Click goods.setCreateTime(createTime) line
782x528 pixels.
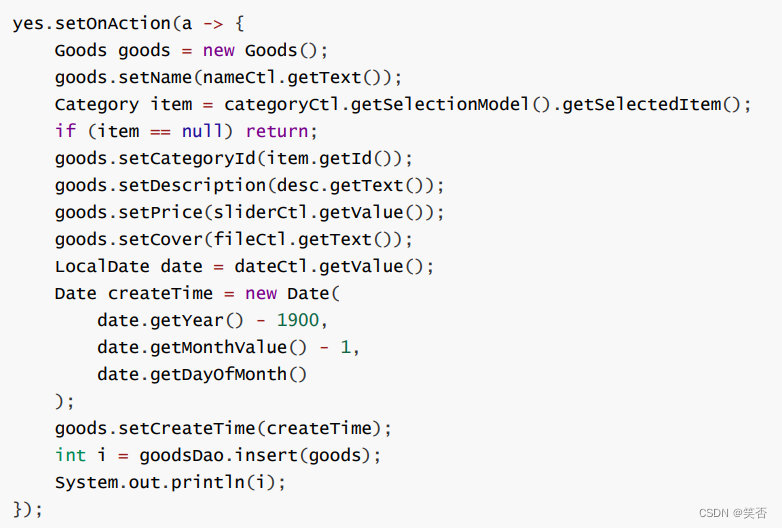click(x=223, y=428)
